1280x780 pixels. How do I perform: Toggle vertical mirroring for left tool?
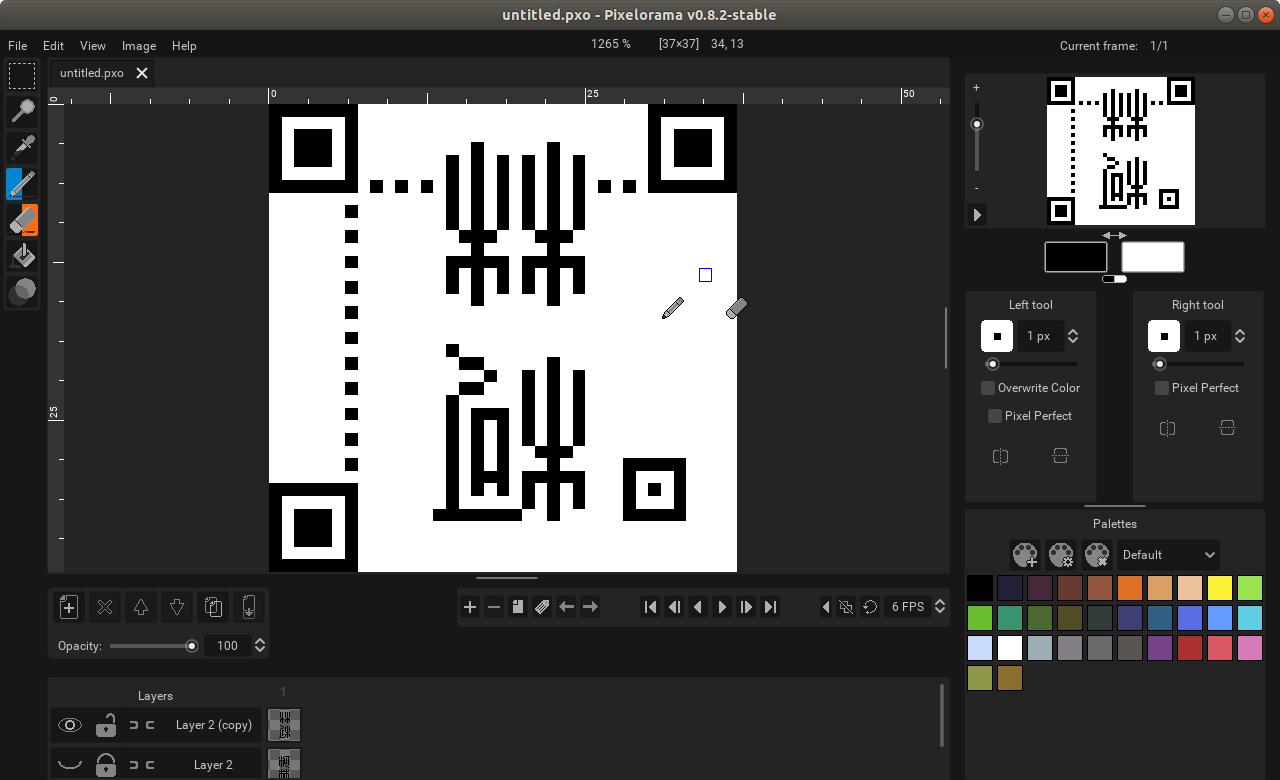coord(1060,456)
